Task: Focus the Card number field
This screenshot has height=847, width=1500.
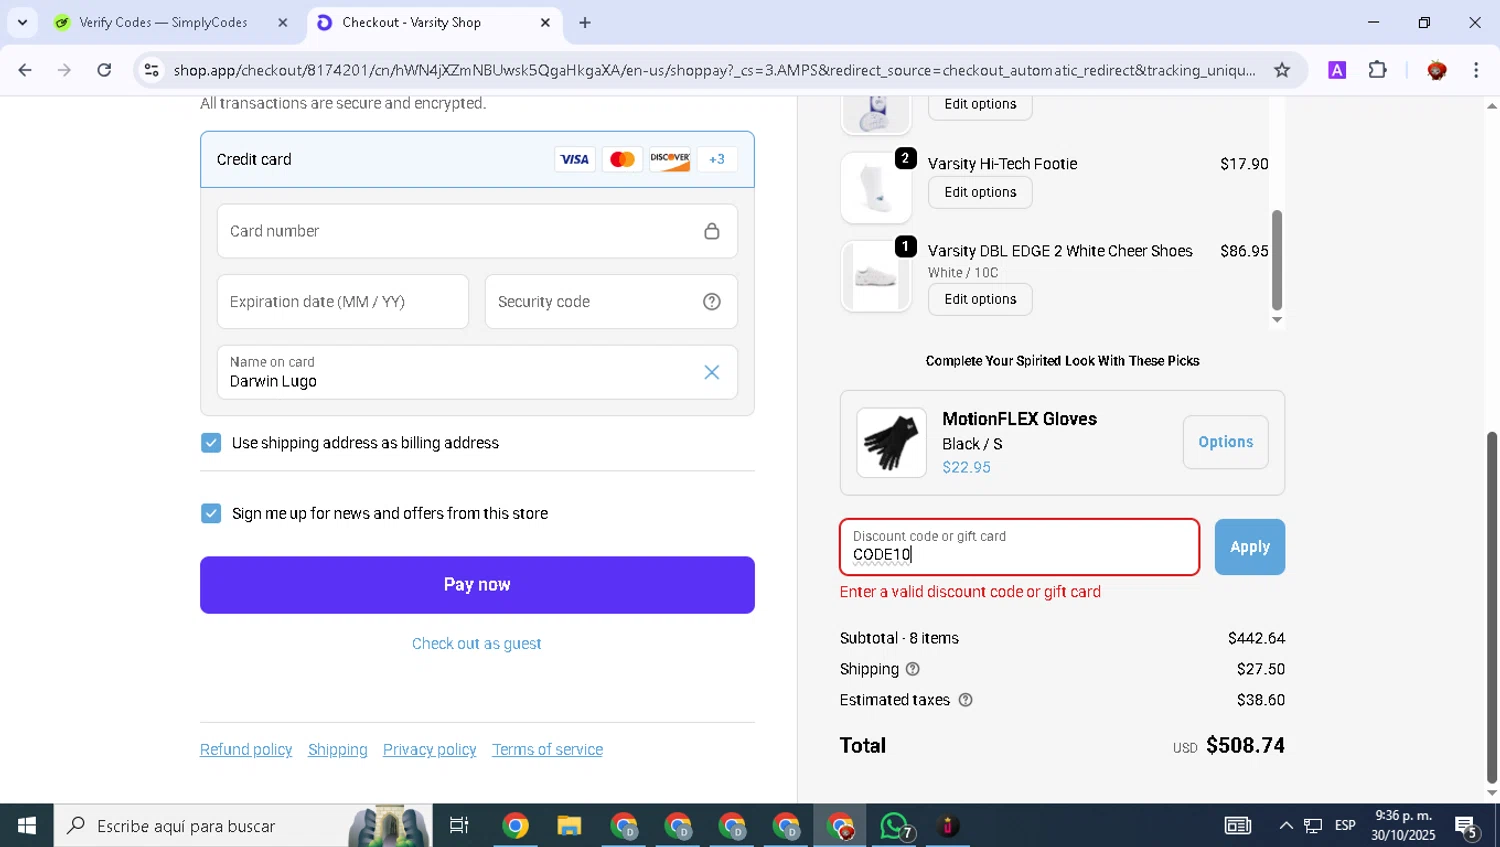Action: point(477,231)
